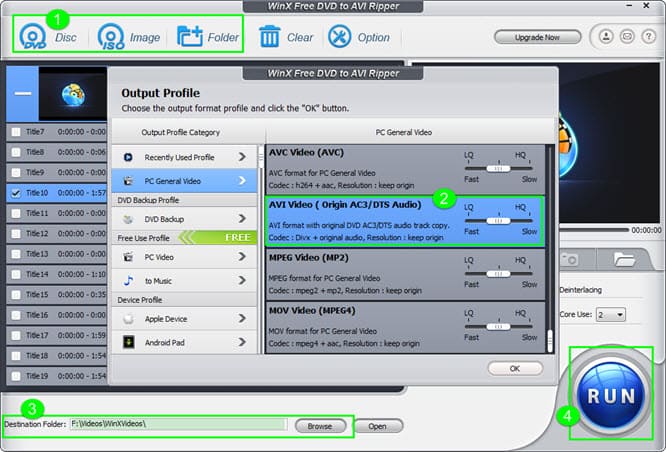666x452 pixels.
Task: Click the DVD Backup disc icon
Action: point(128,219)
